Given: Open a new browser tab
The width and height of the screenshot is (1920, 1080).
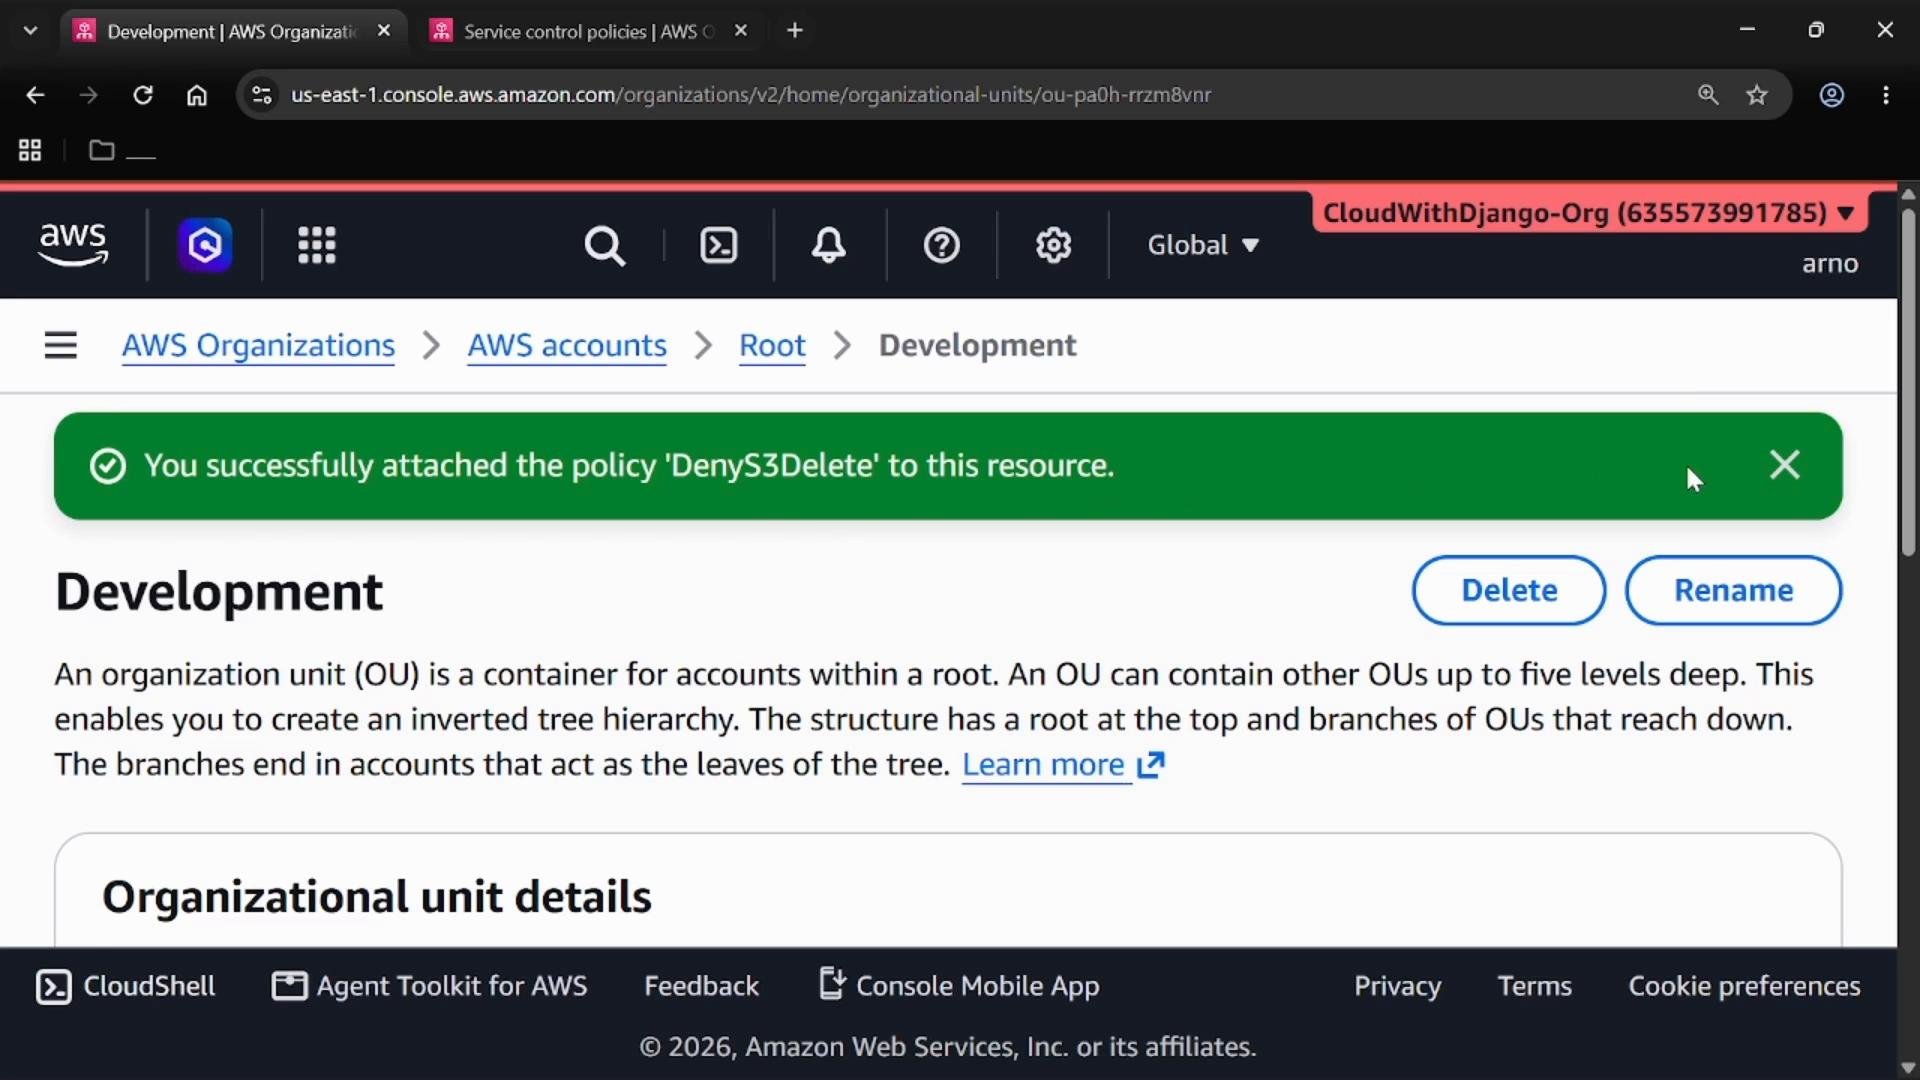Looking at the screenshot, I should 795,31.
